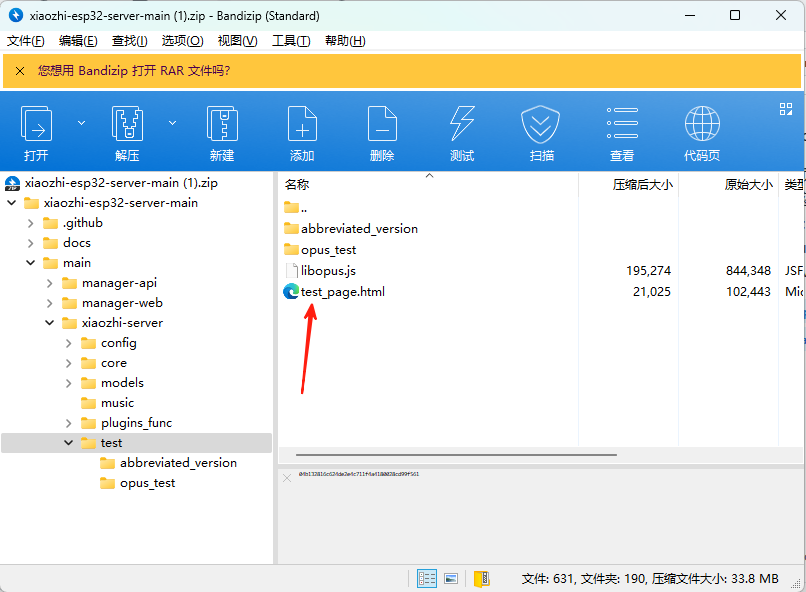Screen dimensions: 806x592
Task: Collapse the main folder
Action: [x=30, y=263]
